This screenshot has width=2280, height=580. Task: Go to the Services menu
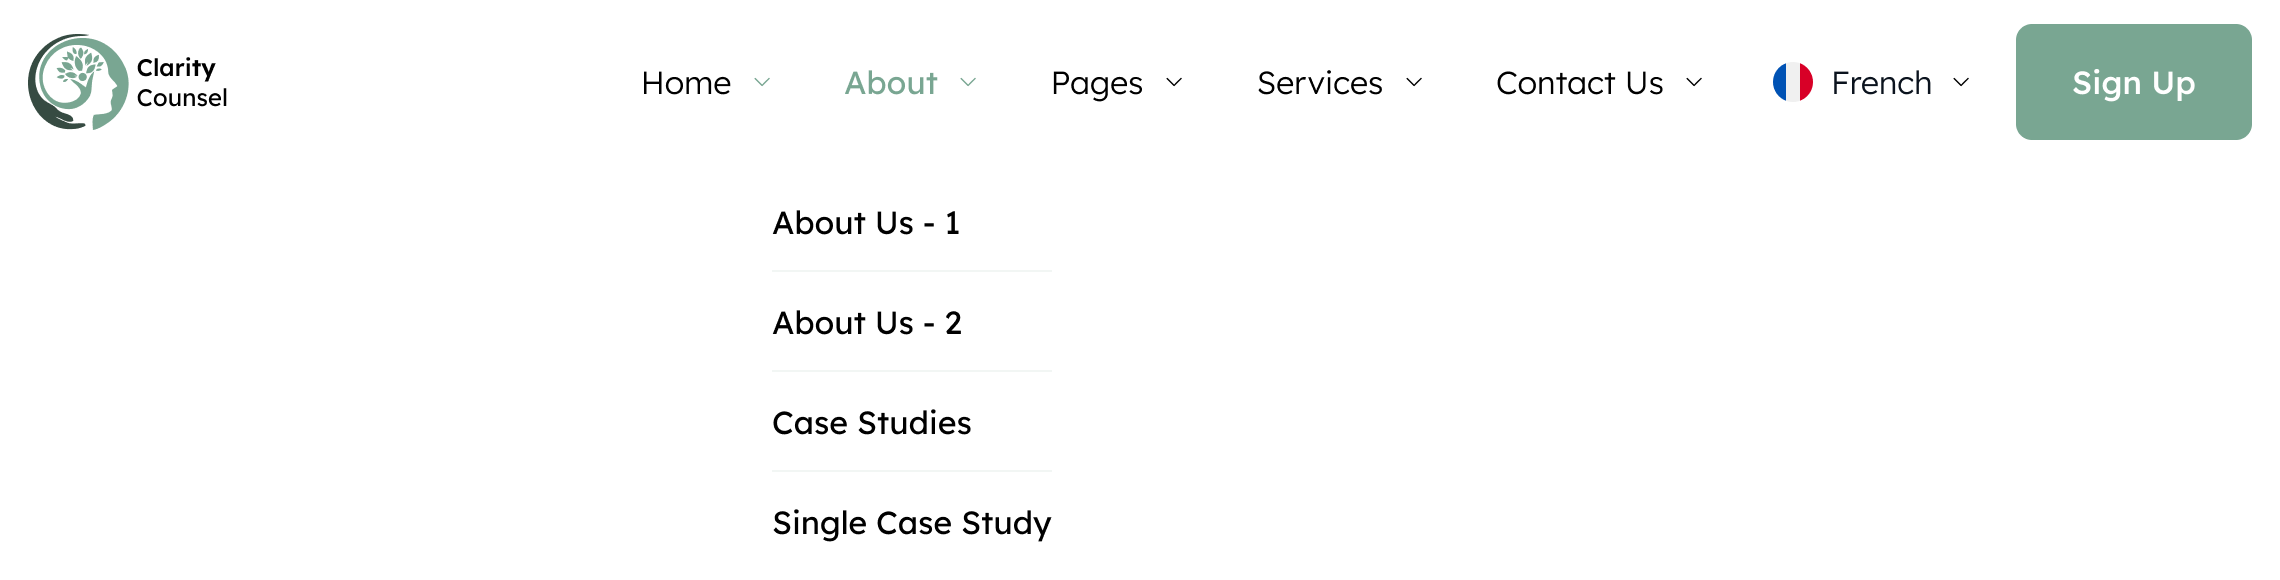1319,83
